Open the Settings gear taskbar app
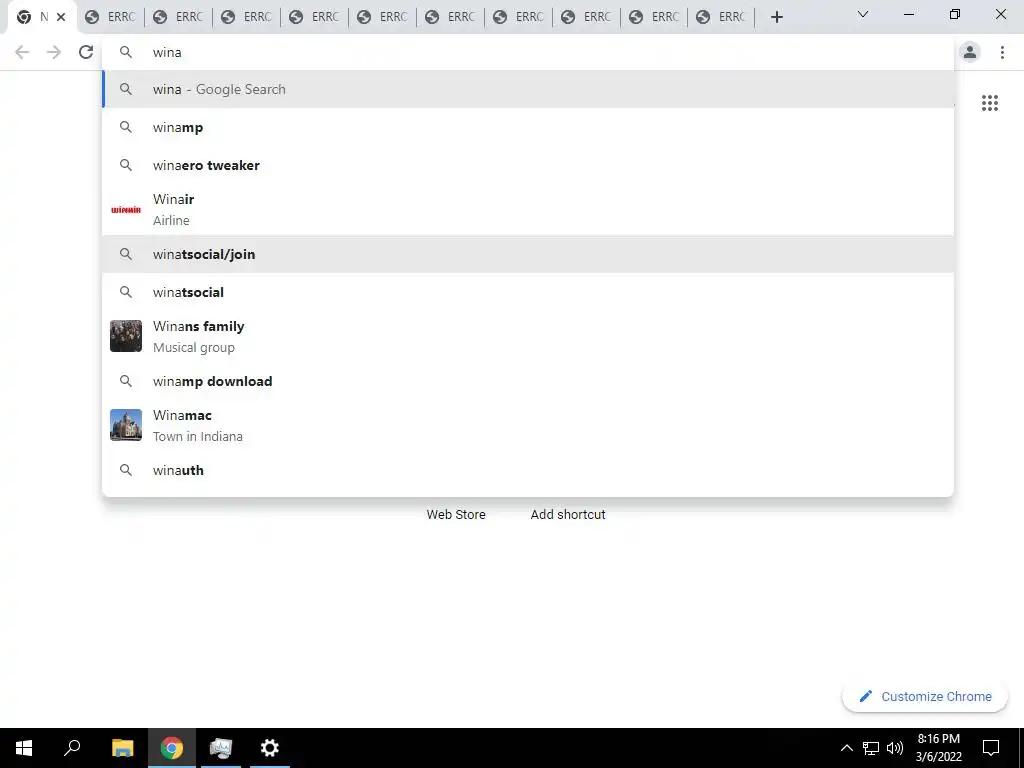 270,748
